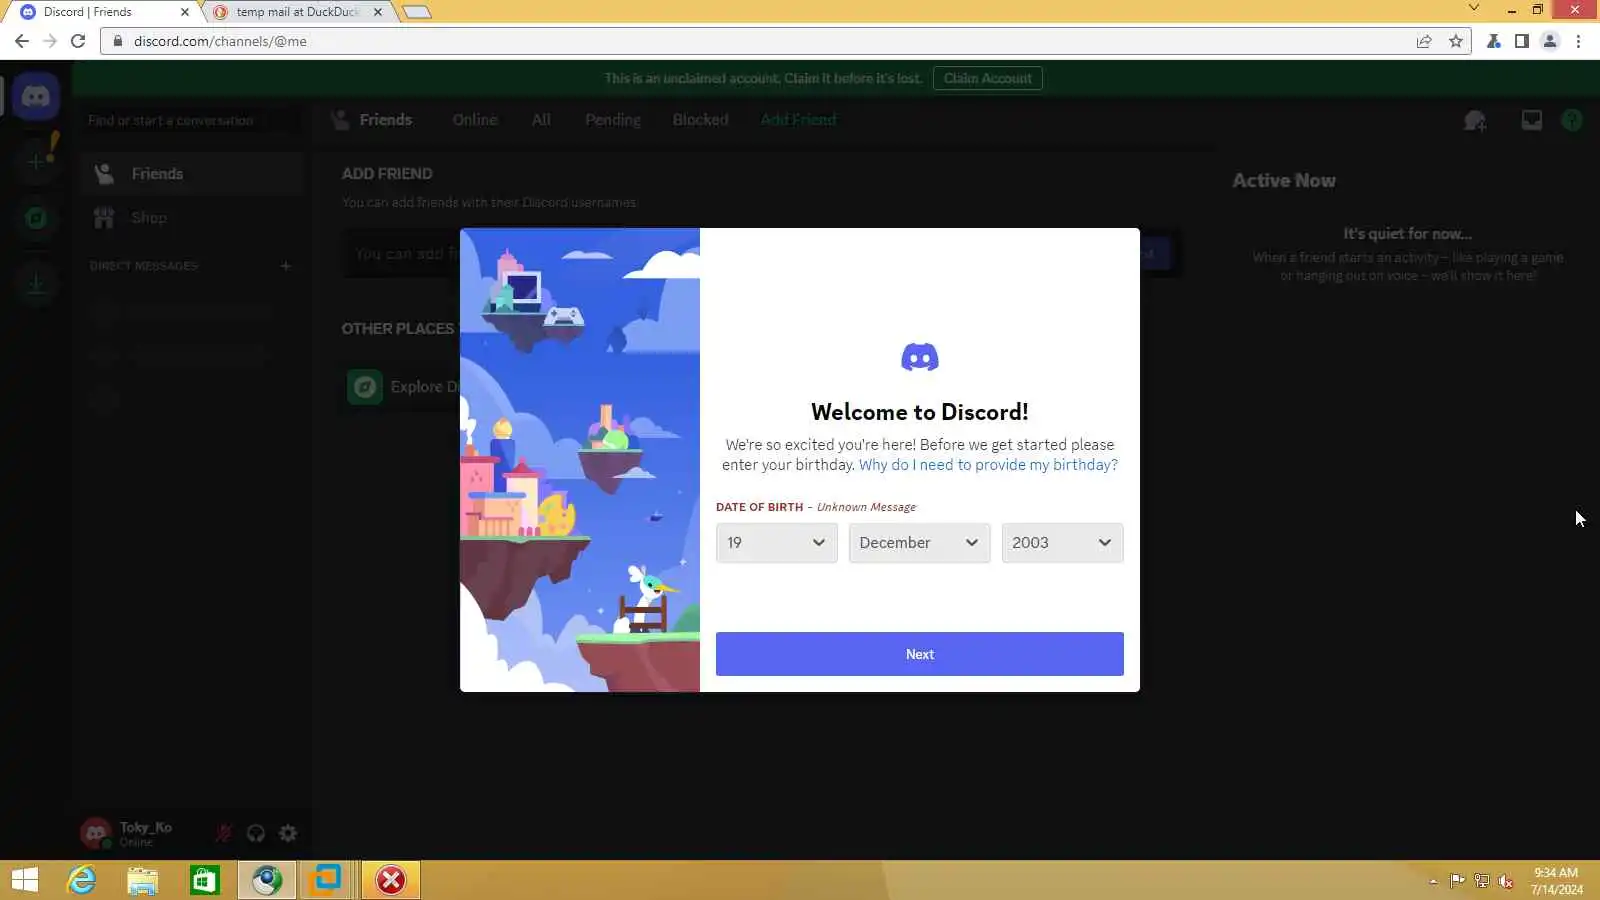The height and width of the screenshot is (900, 1600).
Task: Create a DM using the plus icon
Action: pos(286,266)
